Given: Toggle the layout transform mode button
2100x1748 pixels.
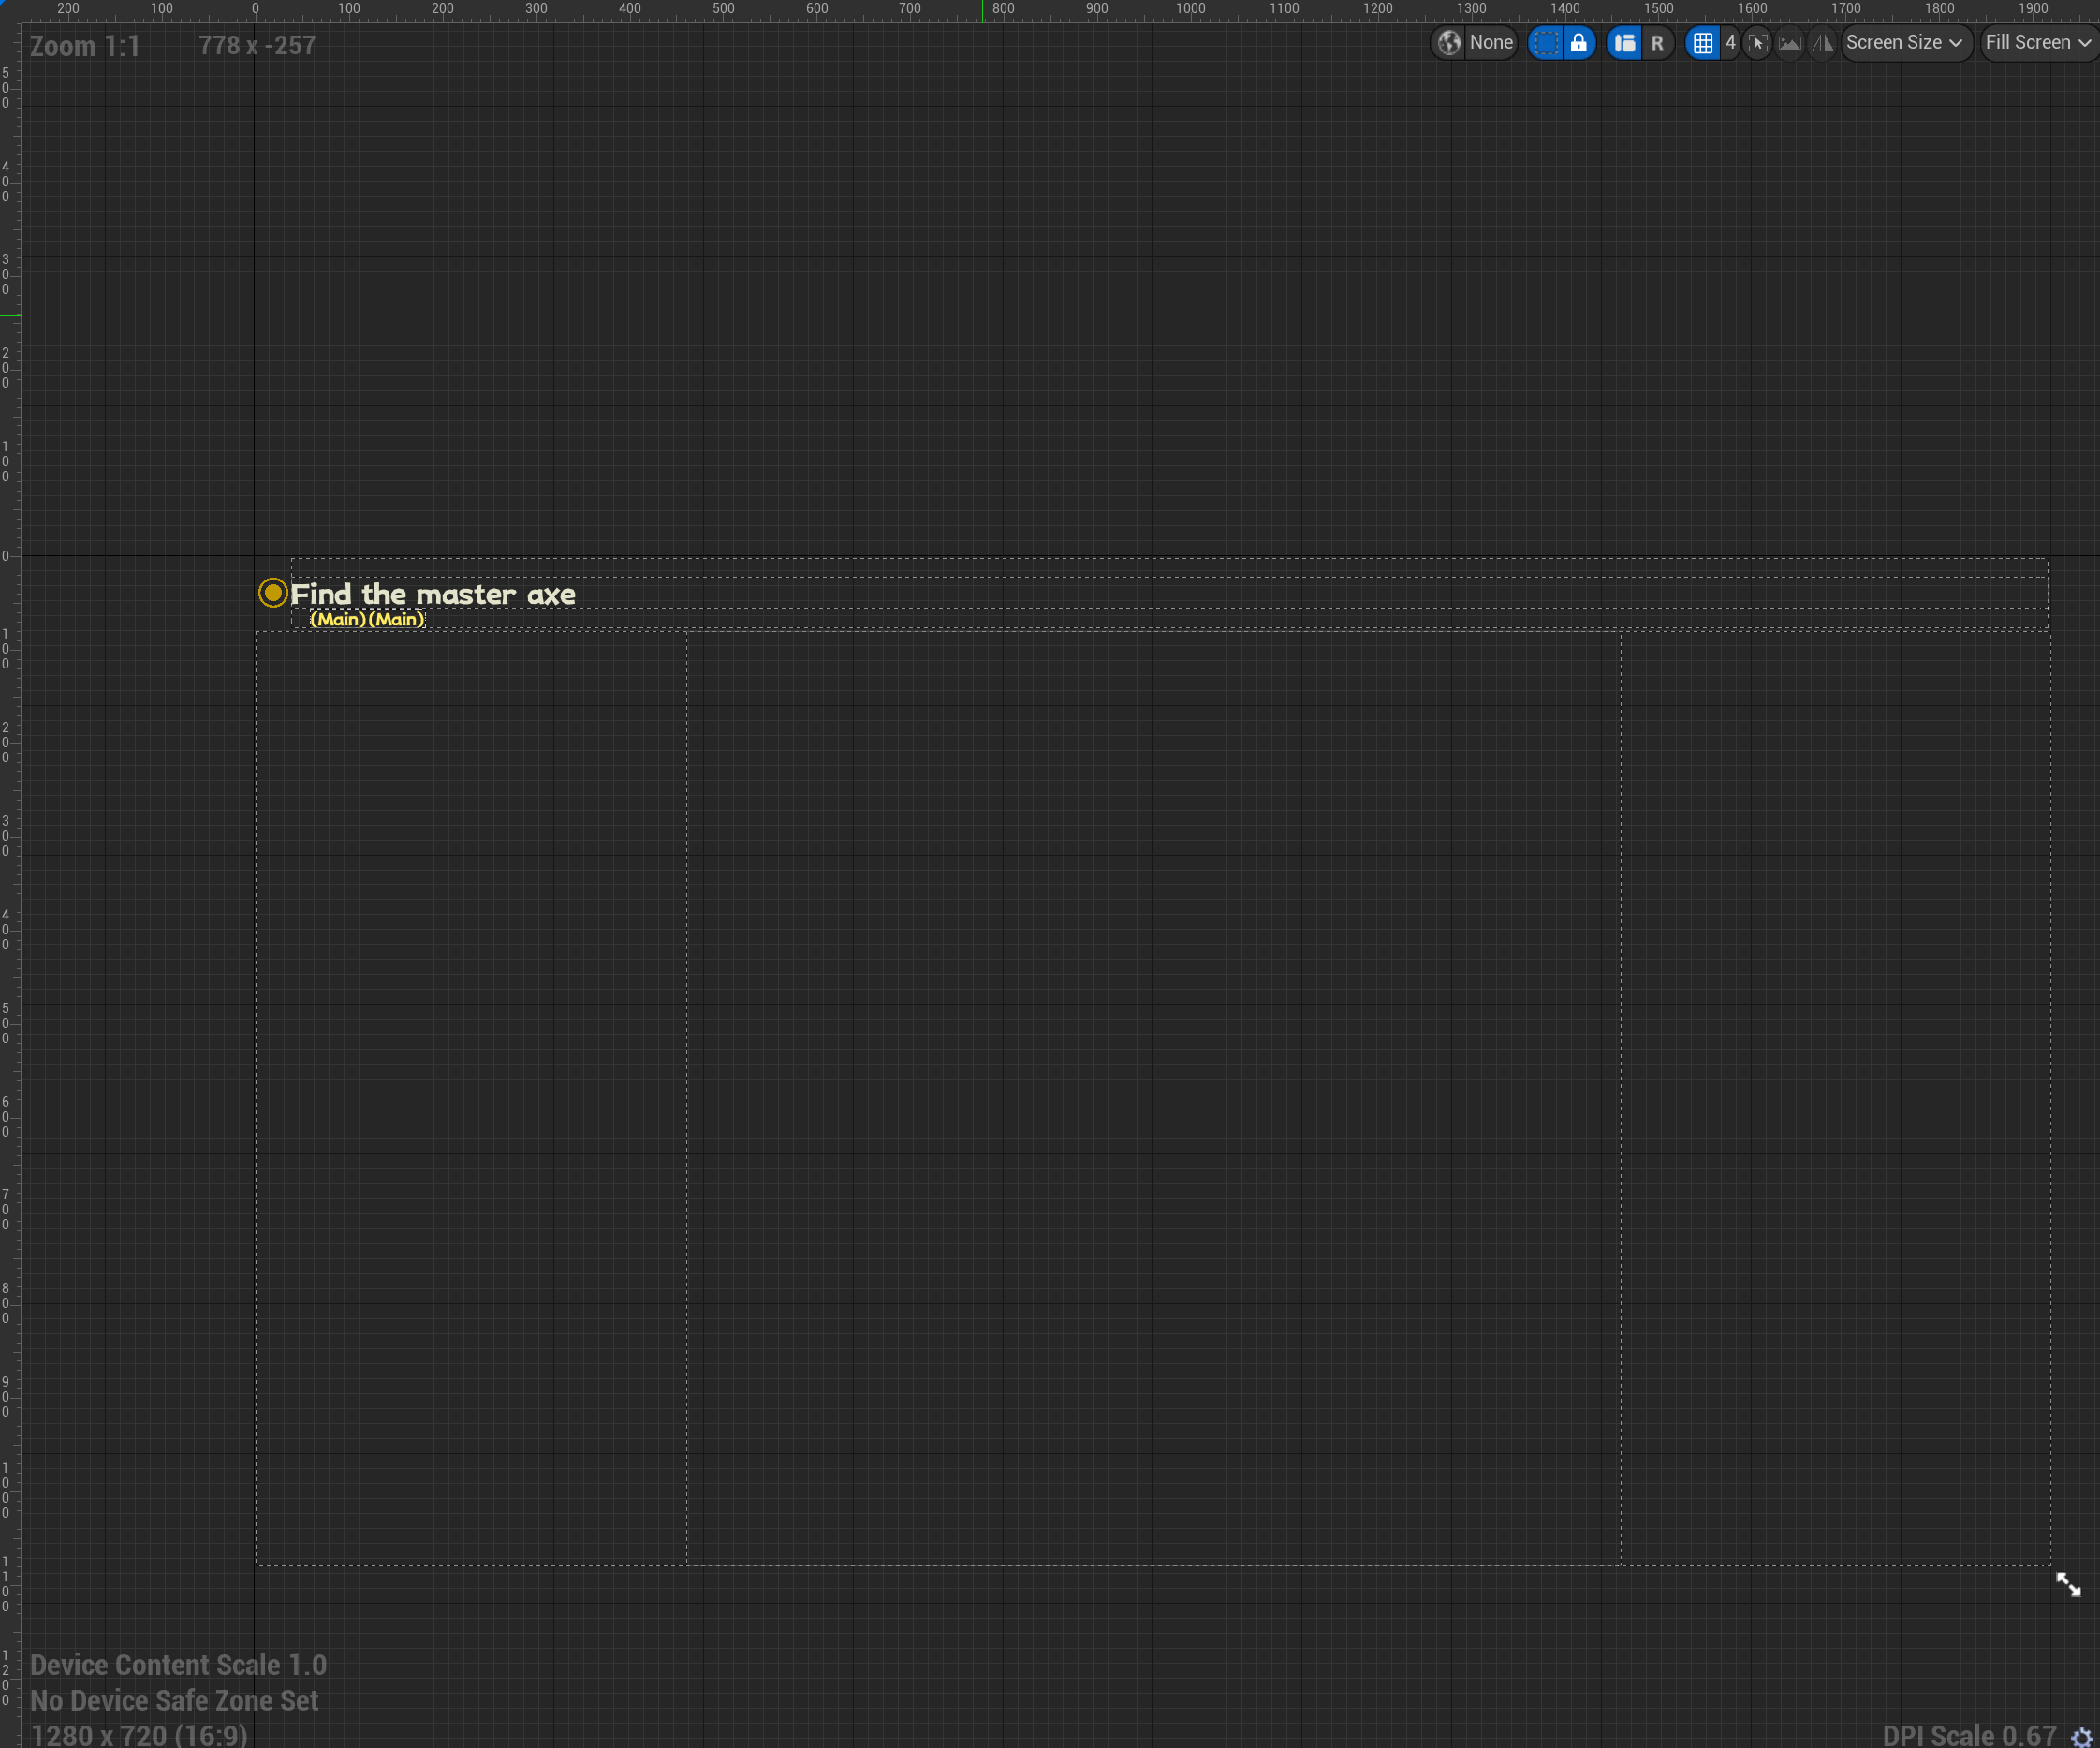Looking at the screenshot, I should tap(1625, 43).
